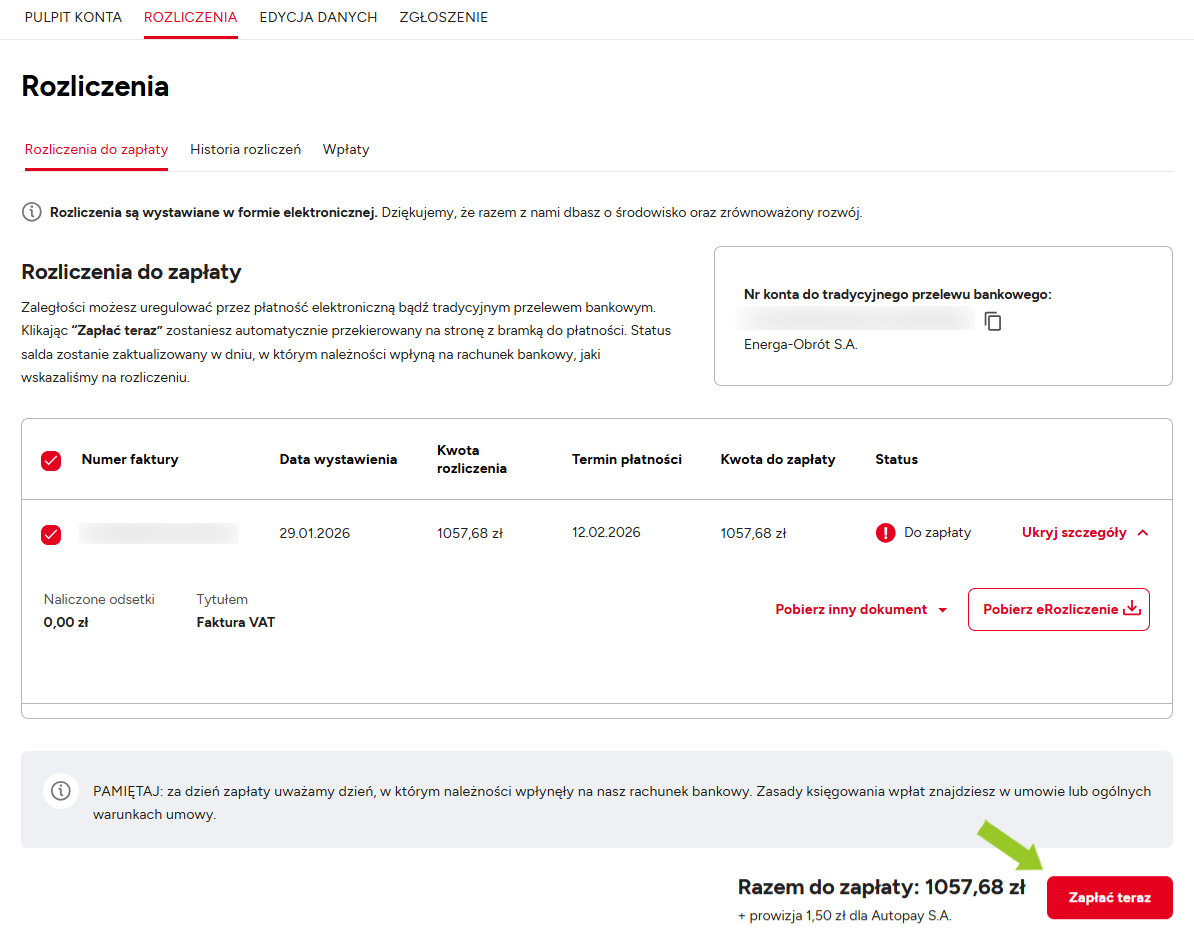The image size is (1194, 940).
Task: Collapse details with Ukryj szczegóły
Action: tap(1074, 533)
